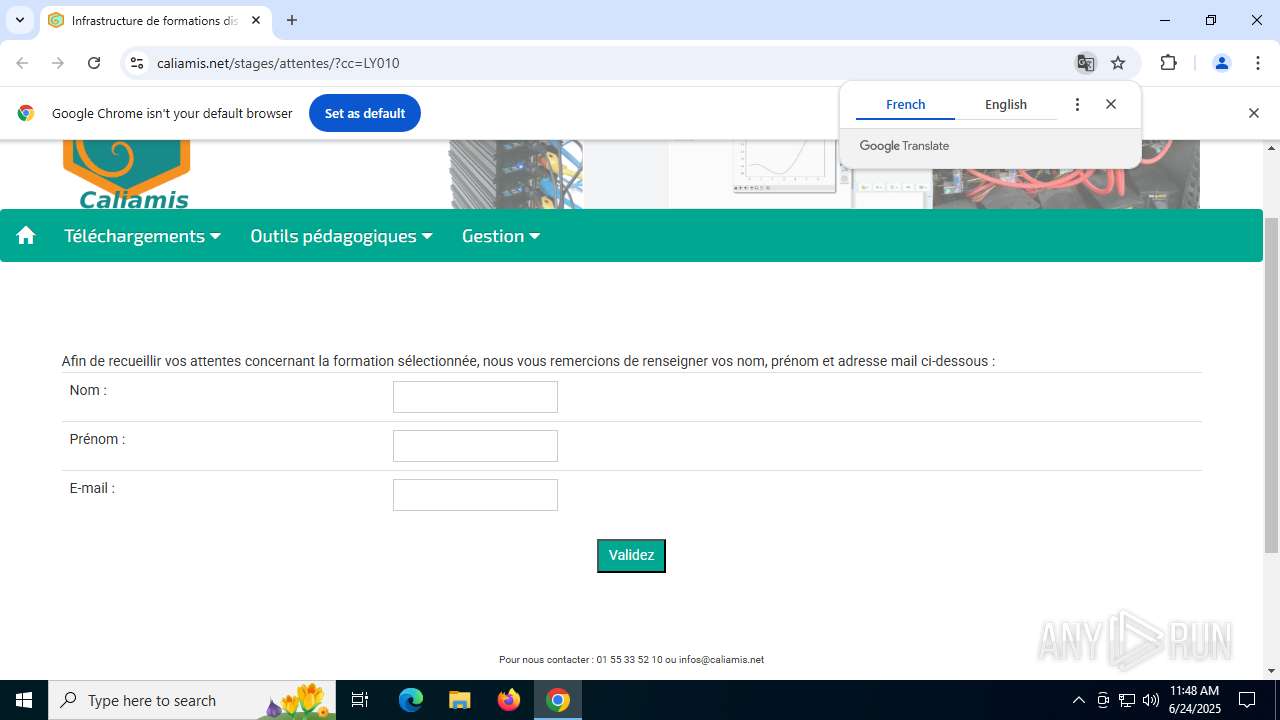This screenshot has height=720, width=1280.
Task: Focus the Nom input field
Action: pos(475,397)
